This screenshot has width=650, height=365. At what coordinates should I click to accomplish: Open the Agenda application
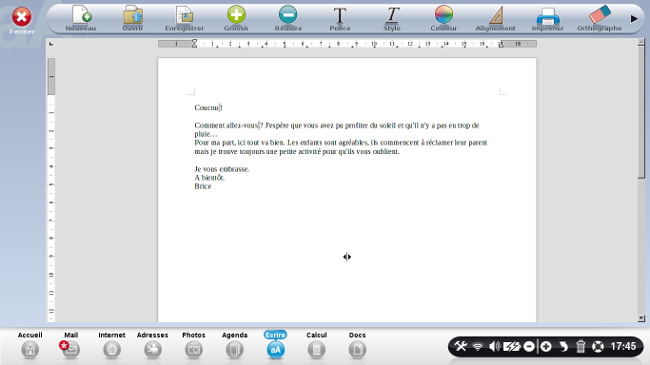coord(235,345)
